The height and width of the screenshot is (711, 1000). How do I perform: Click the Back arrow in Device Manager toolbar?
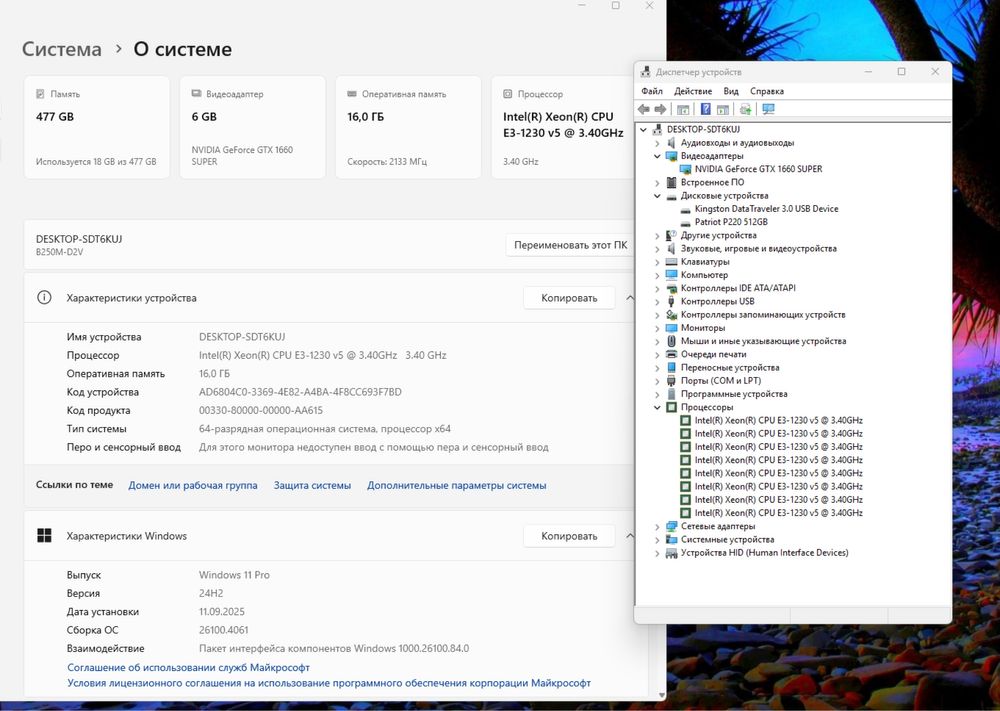(x=643, y=109)
